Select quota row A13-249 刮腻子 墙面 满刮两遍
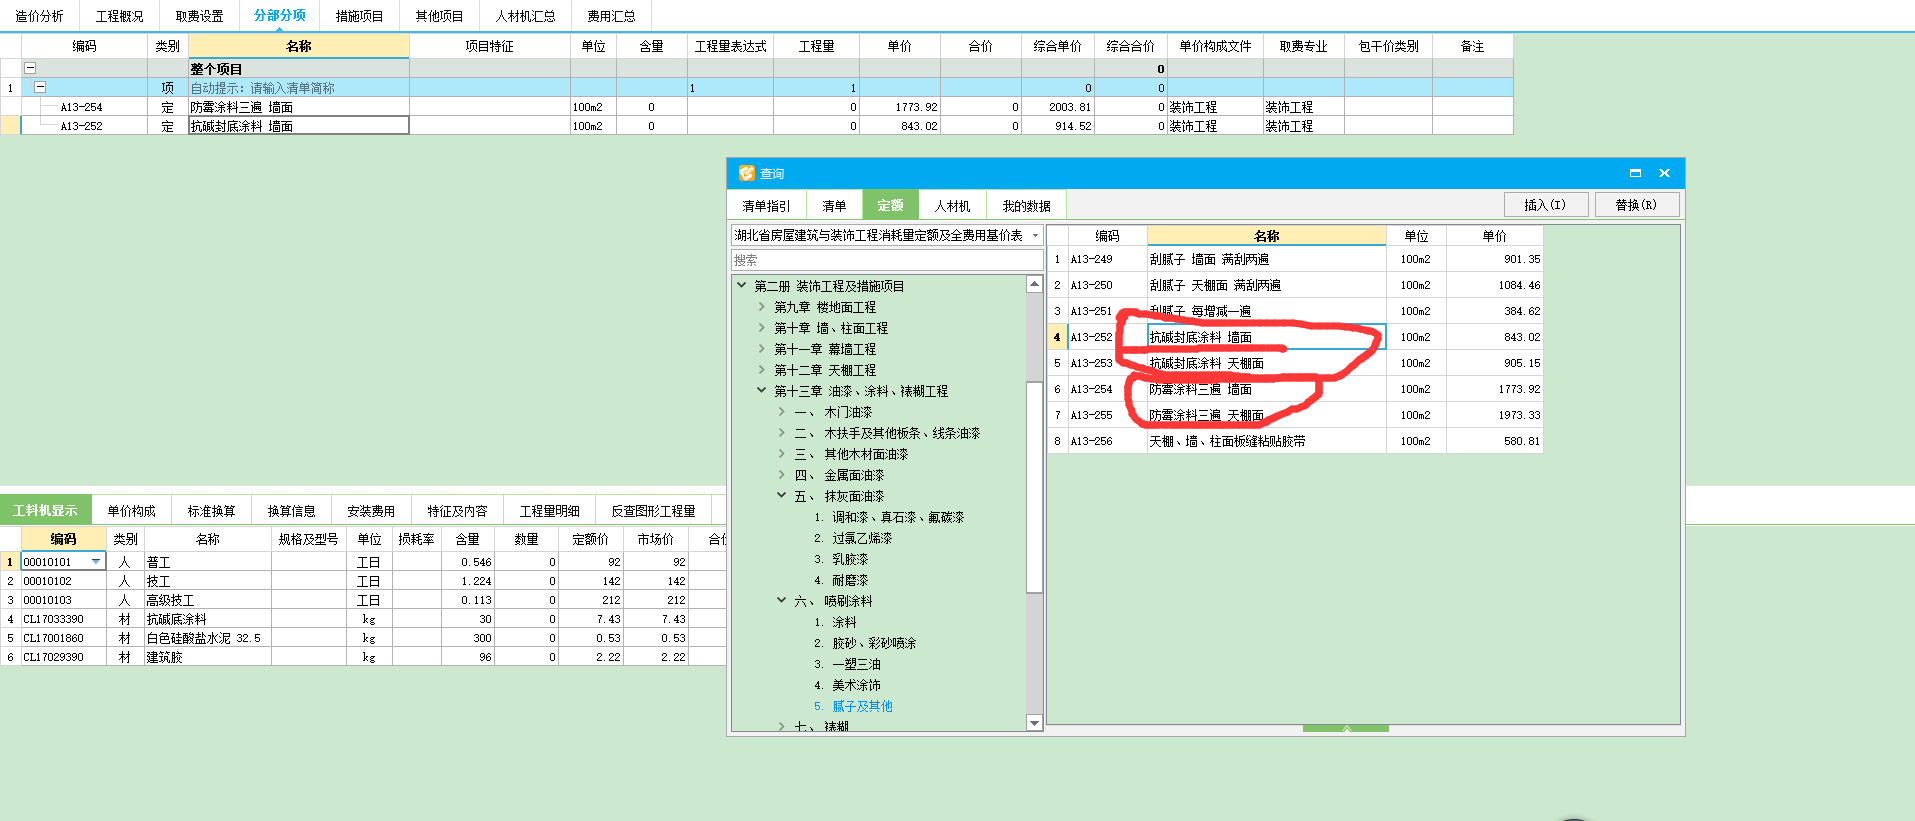Viewport: 1915px width, 821px height. [x=1295, y=259]
